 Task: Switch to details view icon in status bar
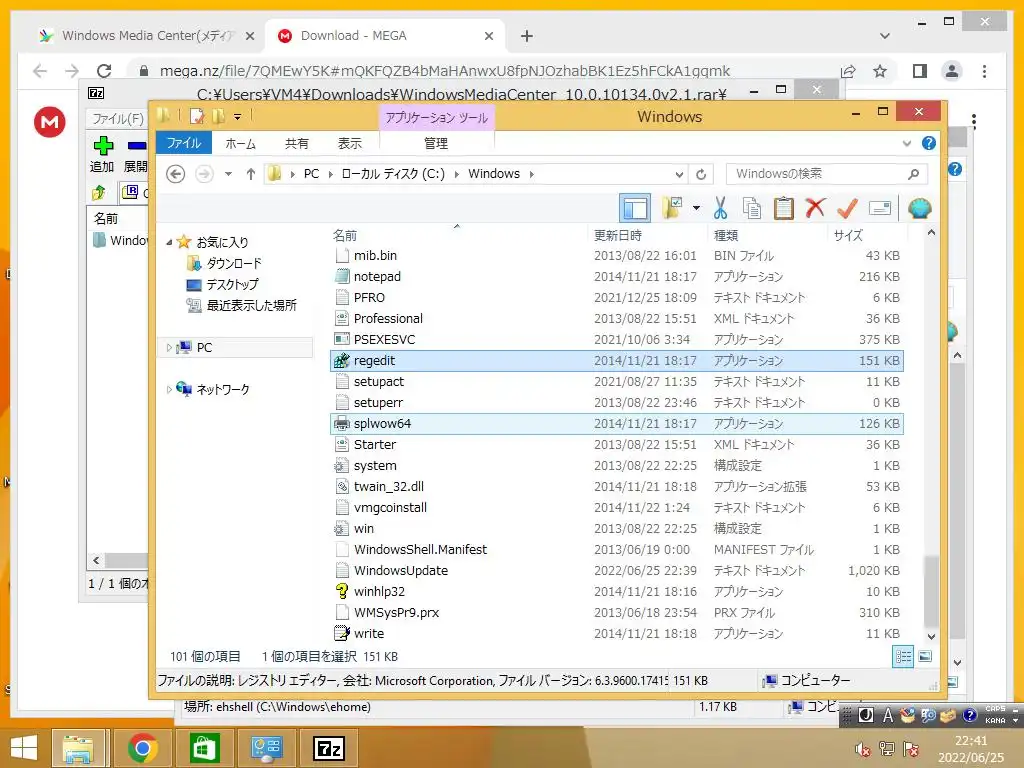tap(903, 656)
